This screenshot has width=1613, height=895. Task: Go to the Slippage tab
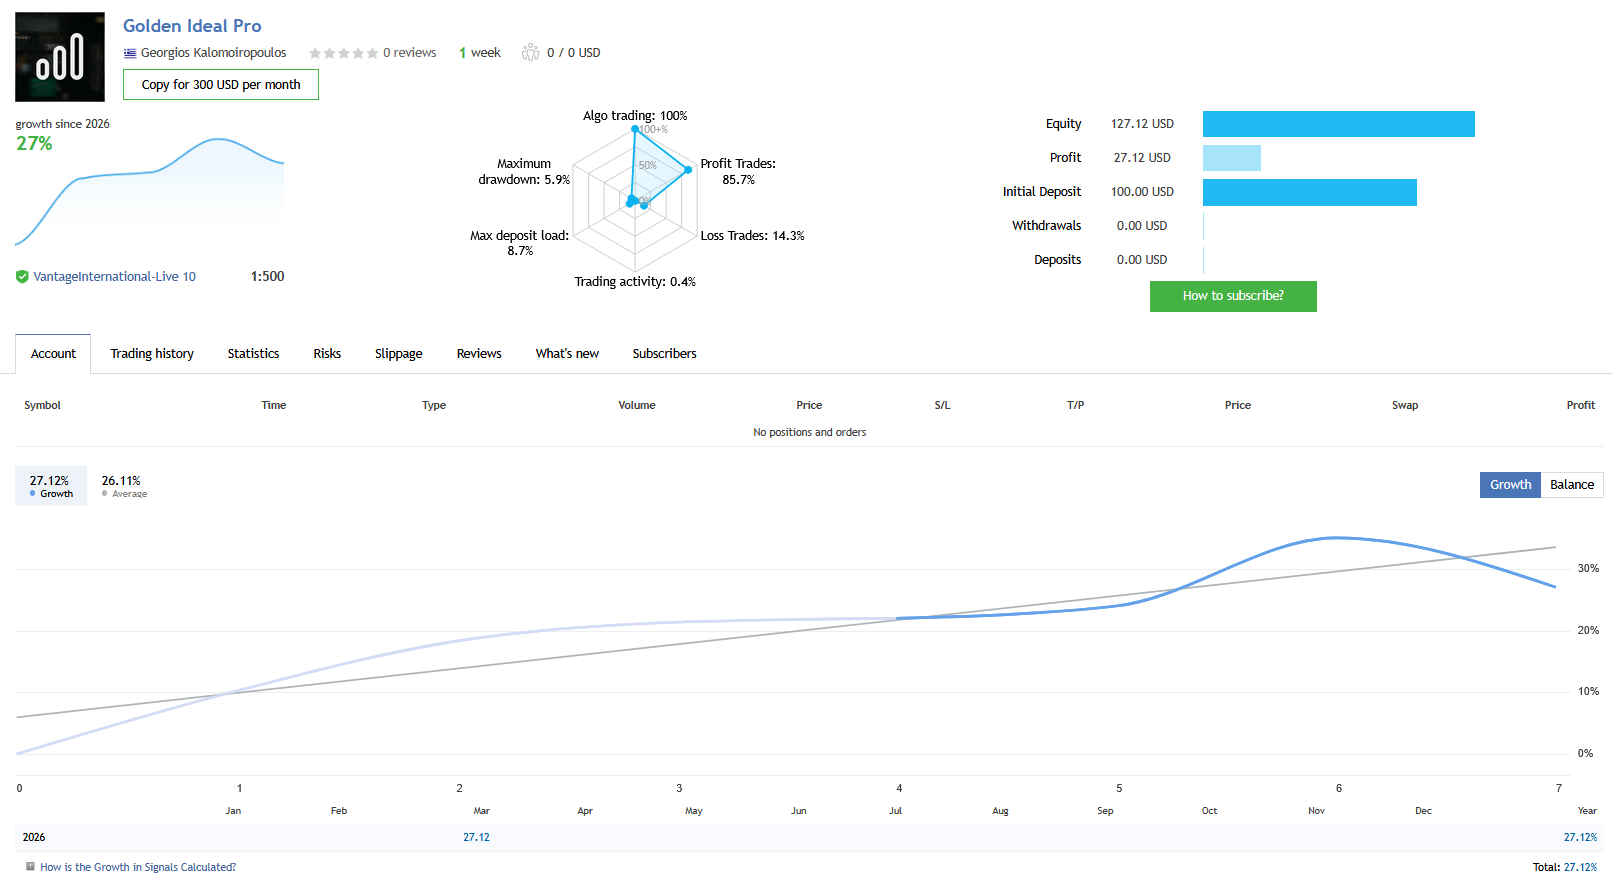pyautogui.click(x=398, y=354)
